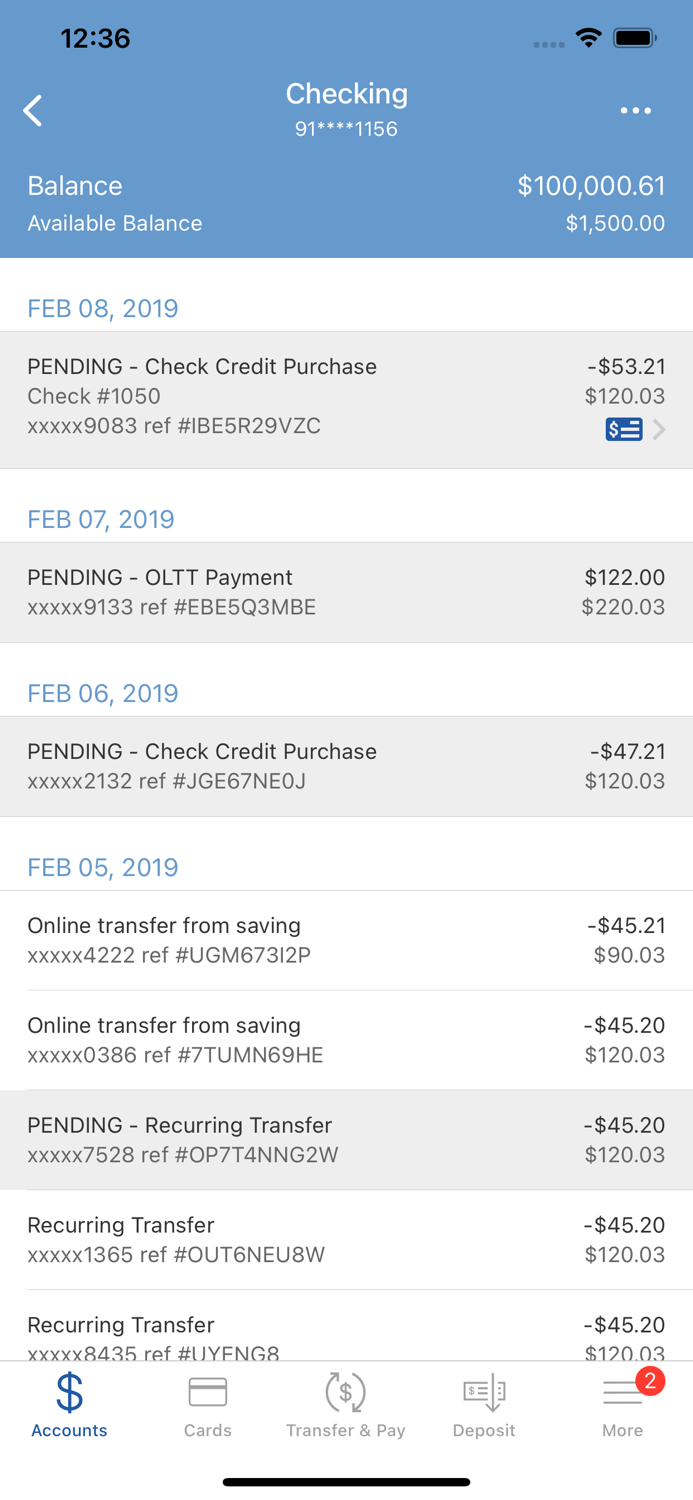Select the Wi-Fi indicator in the status bar
The width and height of the screenshot is (693, 1500).
(588, 38)
